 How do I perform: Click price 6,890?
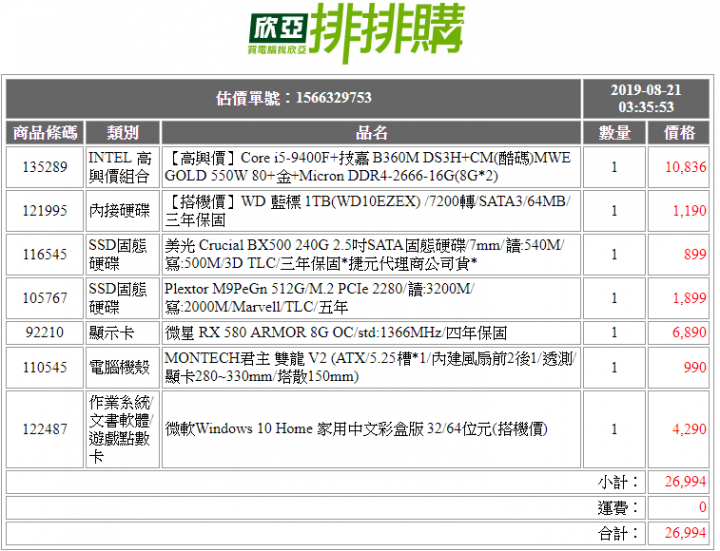tap(689, 332)
